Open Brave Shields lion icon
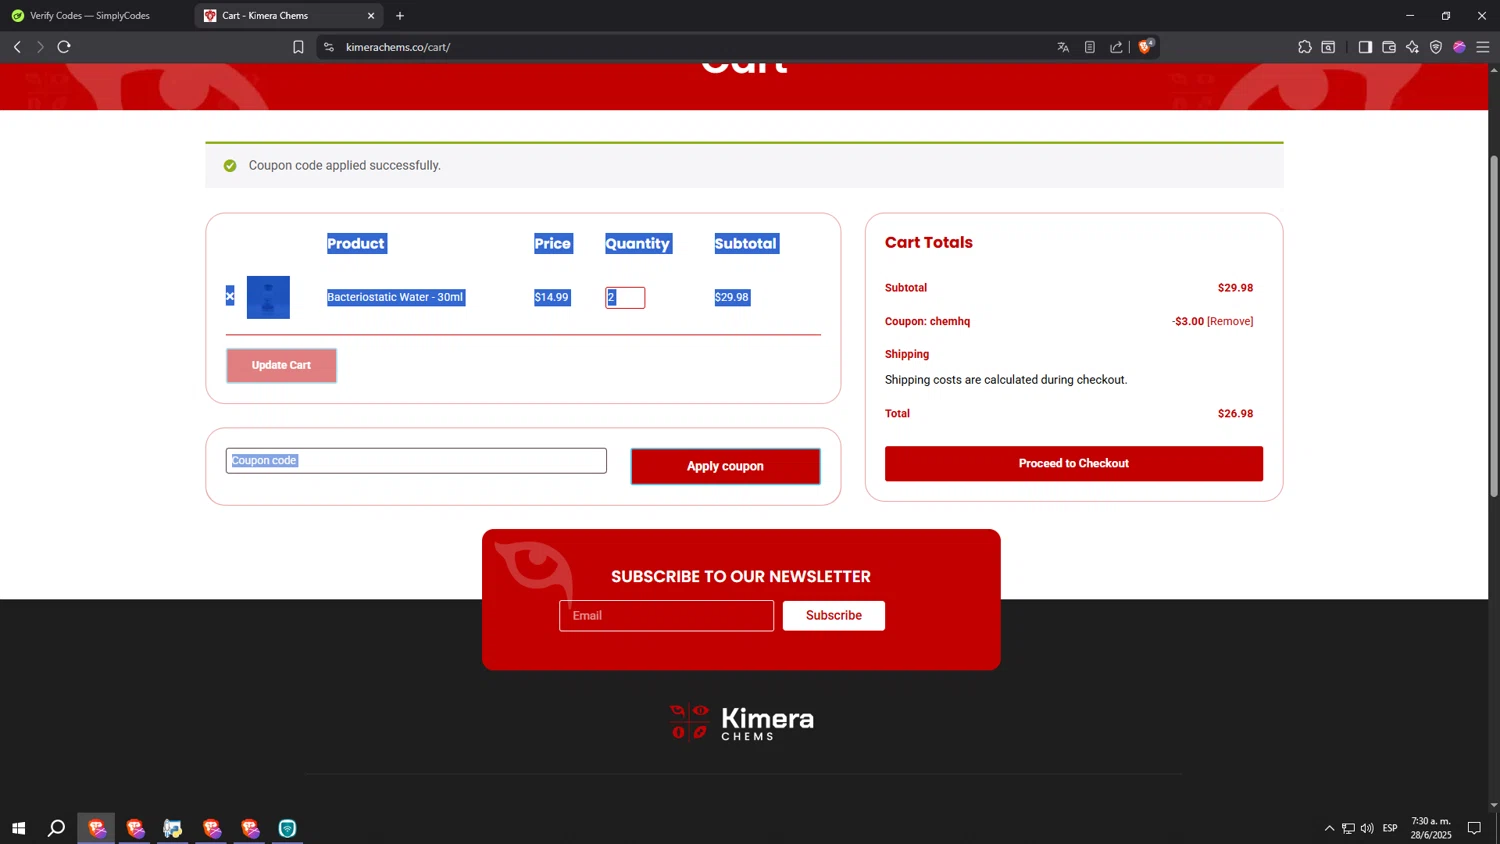This screenshot has height=844, width=1500. pyautogui.click(x=1146, y=46)
